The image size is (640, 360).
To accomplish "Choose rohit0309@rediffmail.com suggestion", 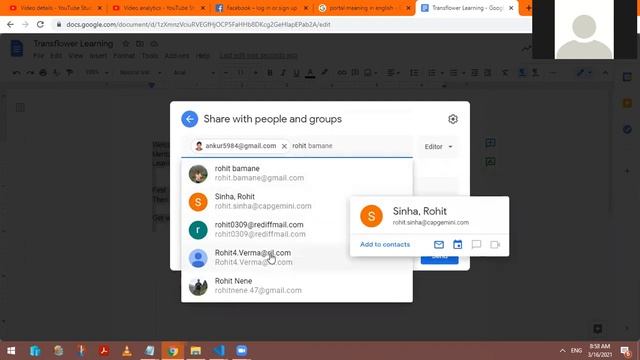I will (266, 230).
